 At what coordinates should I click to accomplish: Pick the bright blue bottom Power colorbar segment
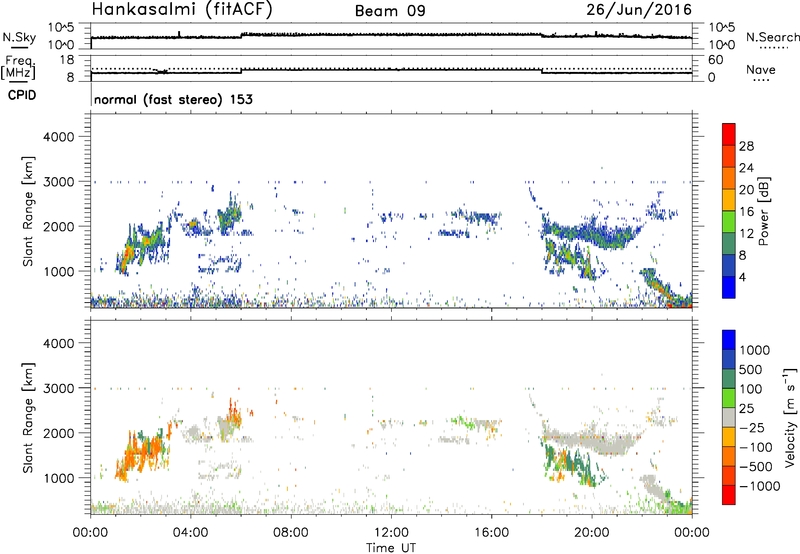click(729, 287)
